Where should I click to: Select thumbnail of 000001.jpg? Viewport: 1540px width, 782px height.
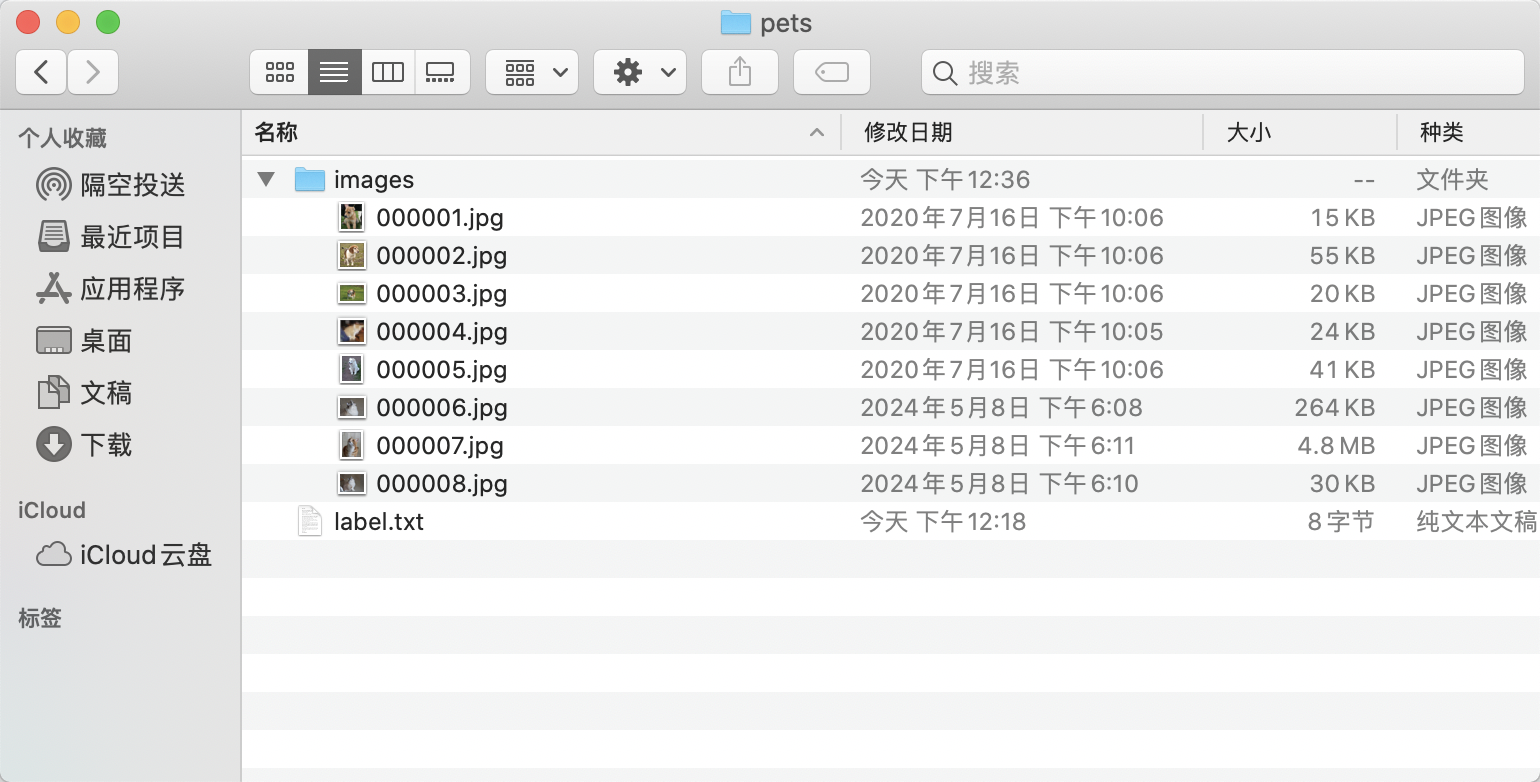coord(352,217)
